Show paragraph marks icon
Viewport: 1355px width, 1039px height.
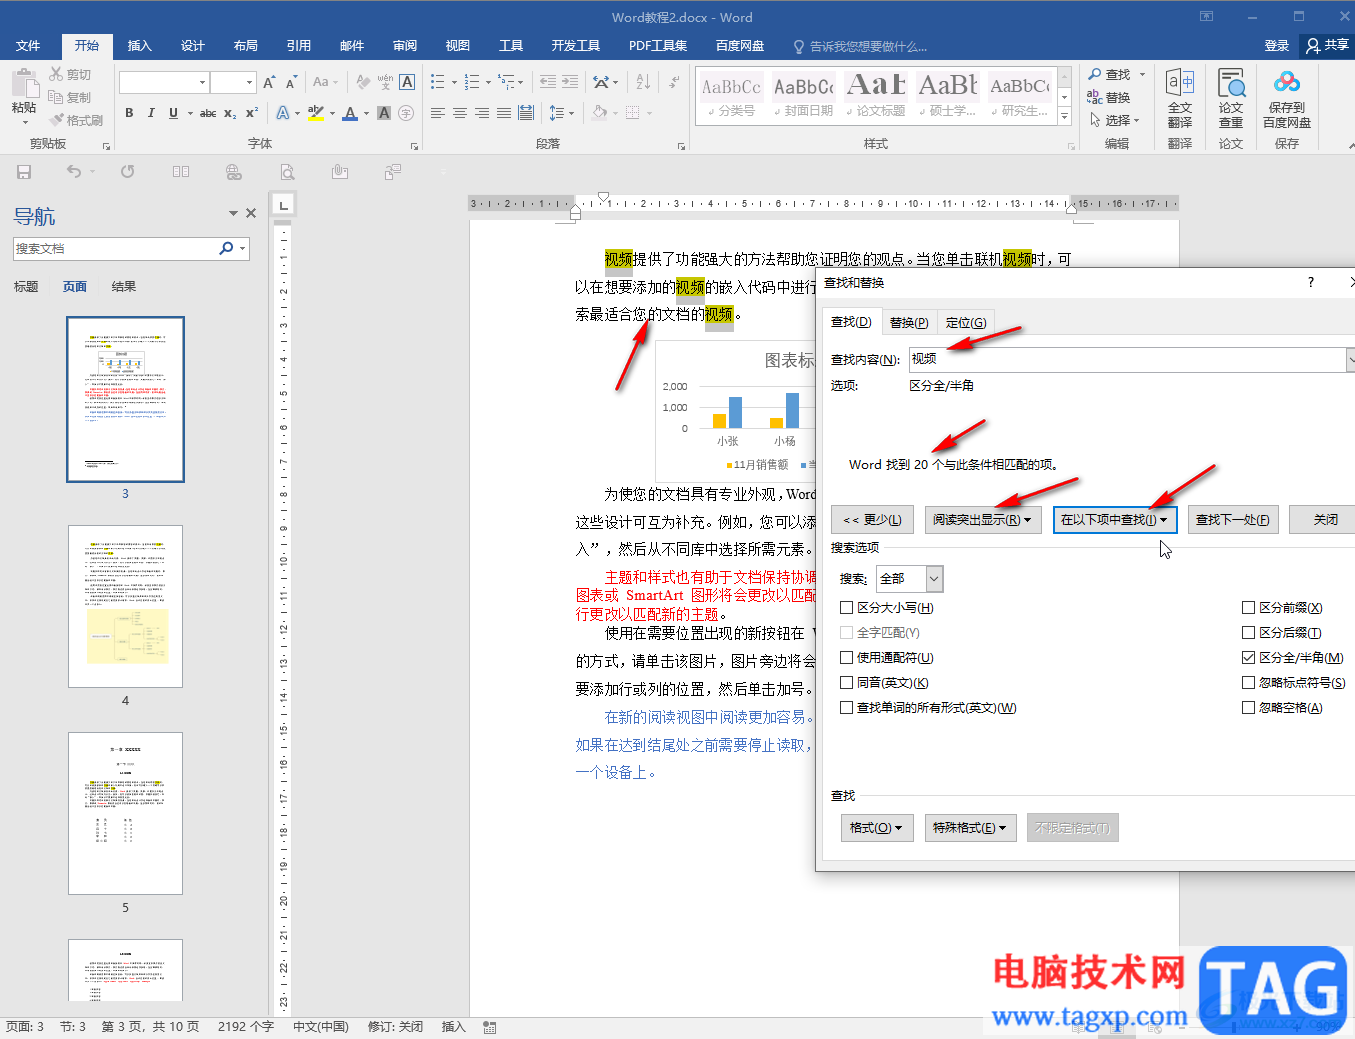(675, 82)
